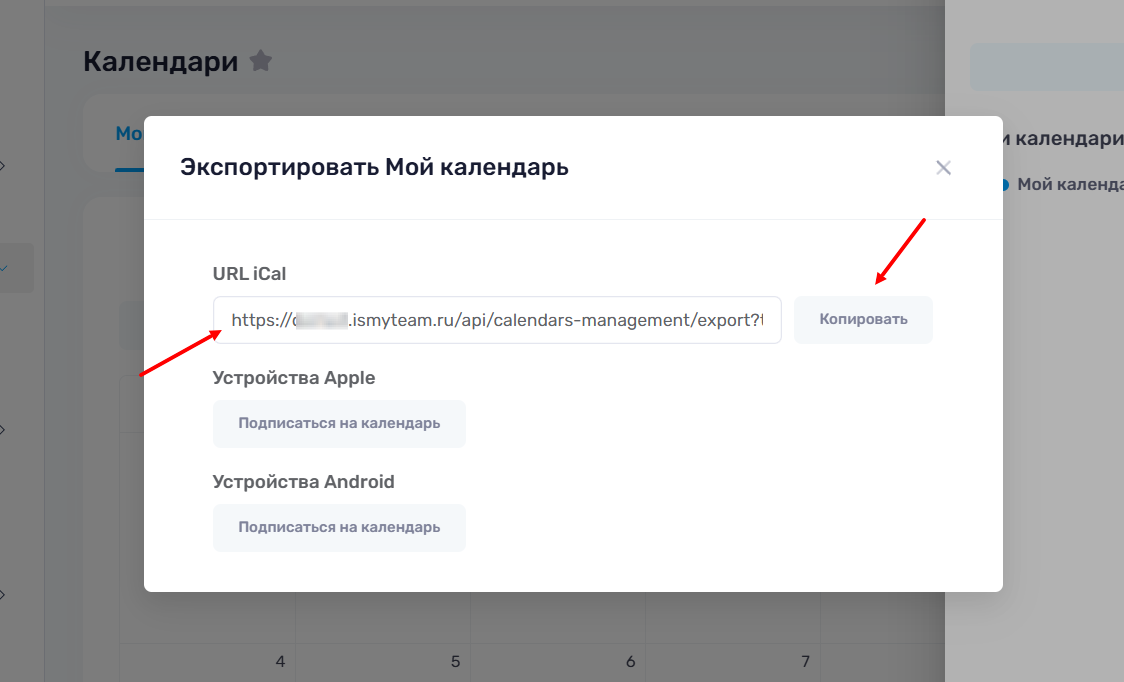Image resolution: width=1124 pixels, height=682 pixels.
Task: Expand the first left sidebar chevron
Action: coord(3,165)
